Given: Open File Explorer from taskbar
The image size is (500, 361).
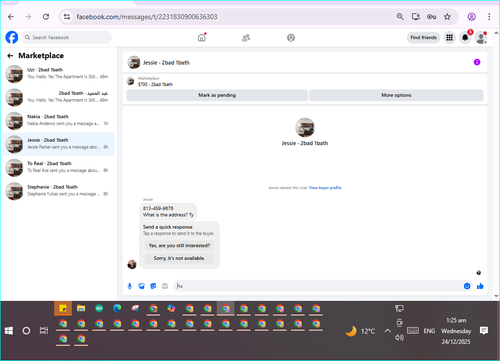Looking at the screenshot, I should pyautogui.click(x=81, y=309).
